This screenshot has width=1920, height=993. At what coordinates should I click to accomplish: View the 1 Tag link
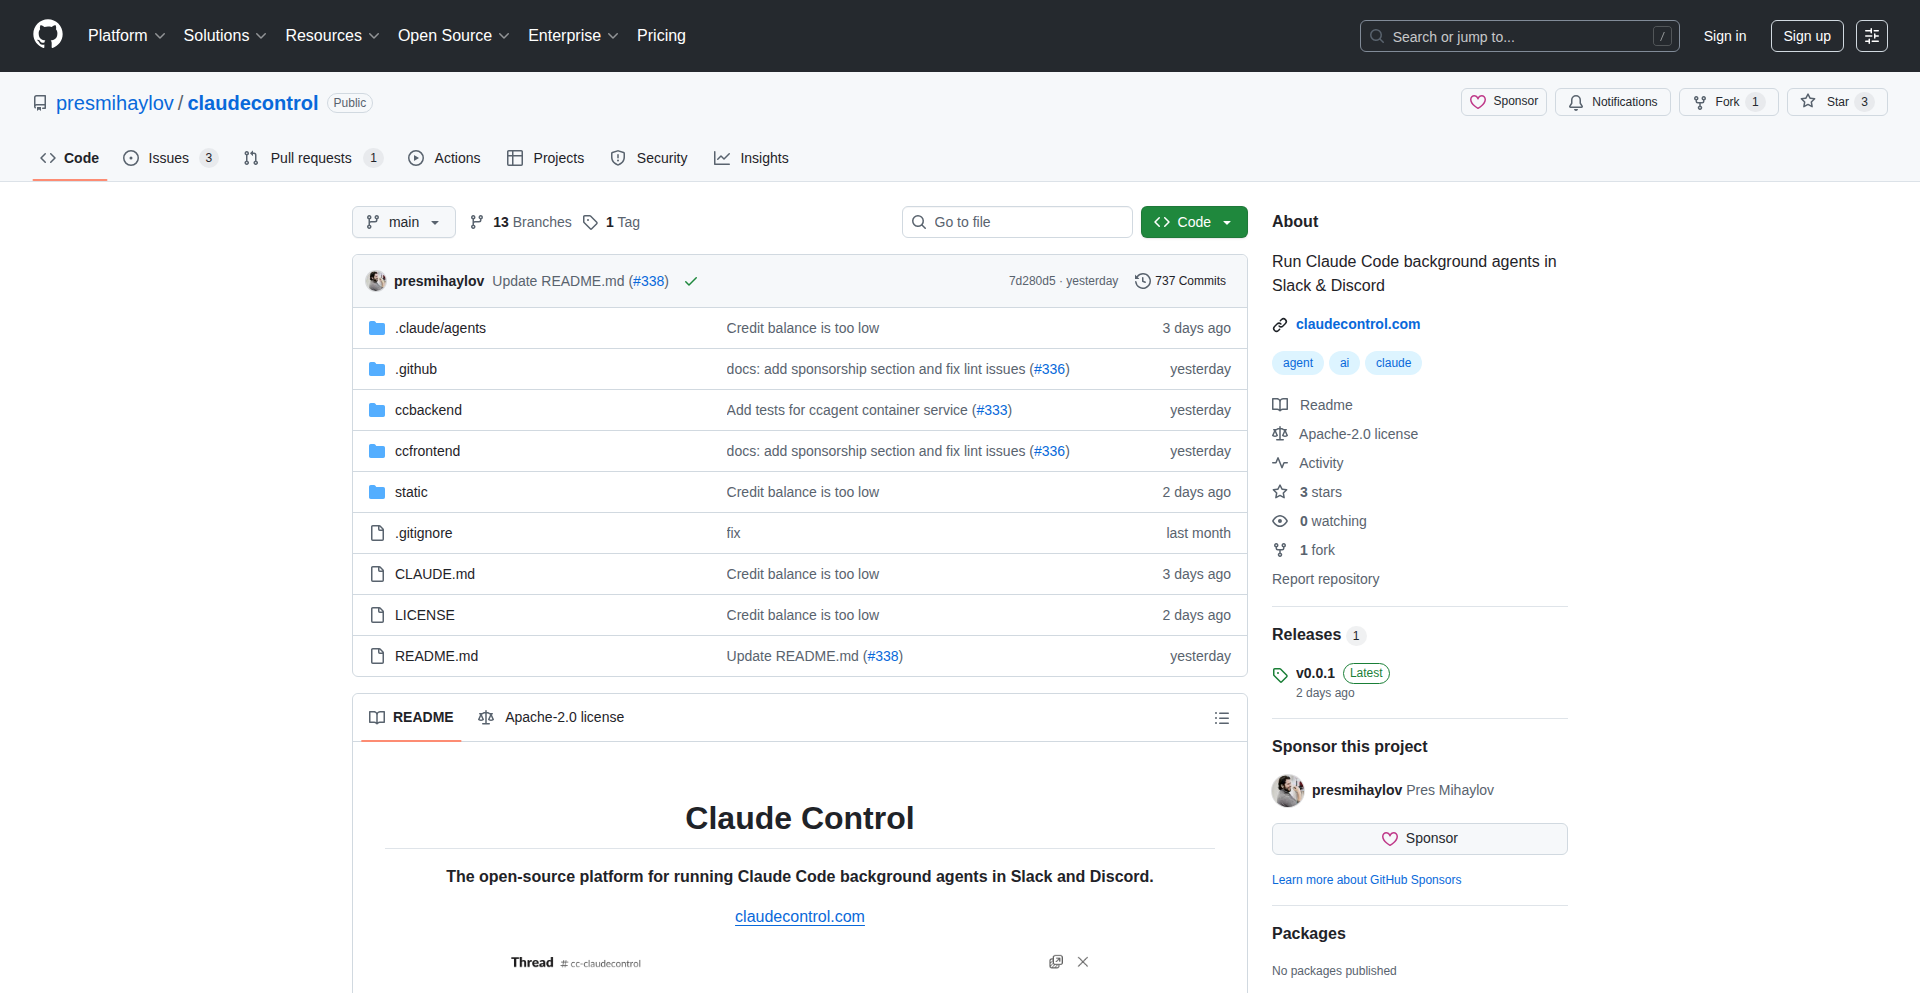[x=612, y=222]
